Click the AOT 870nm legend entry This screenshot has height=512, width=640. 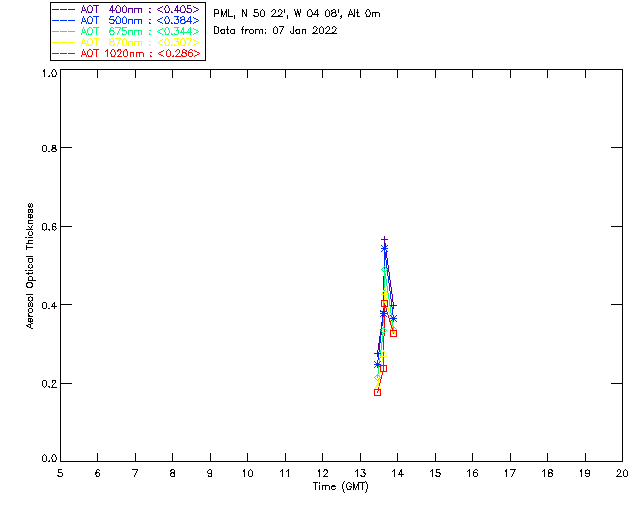click(x=126, y=42)
